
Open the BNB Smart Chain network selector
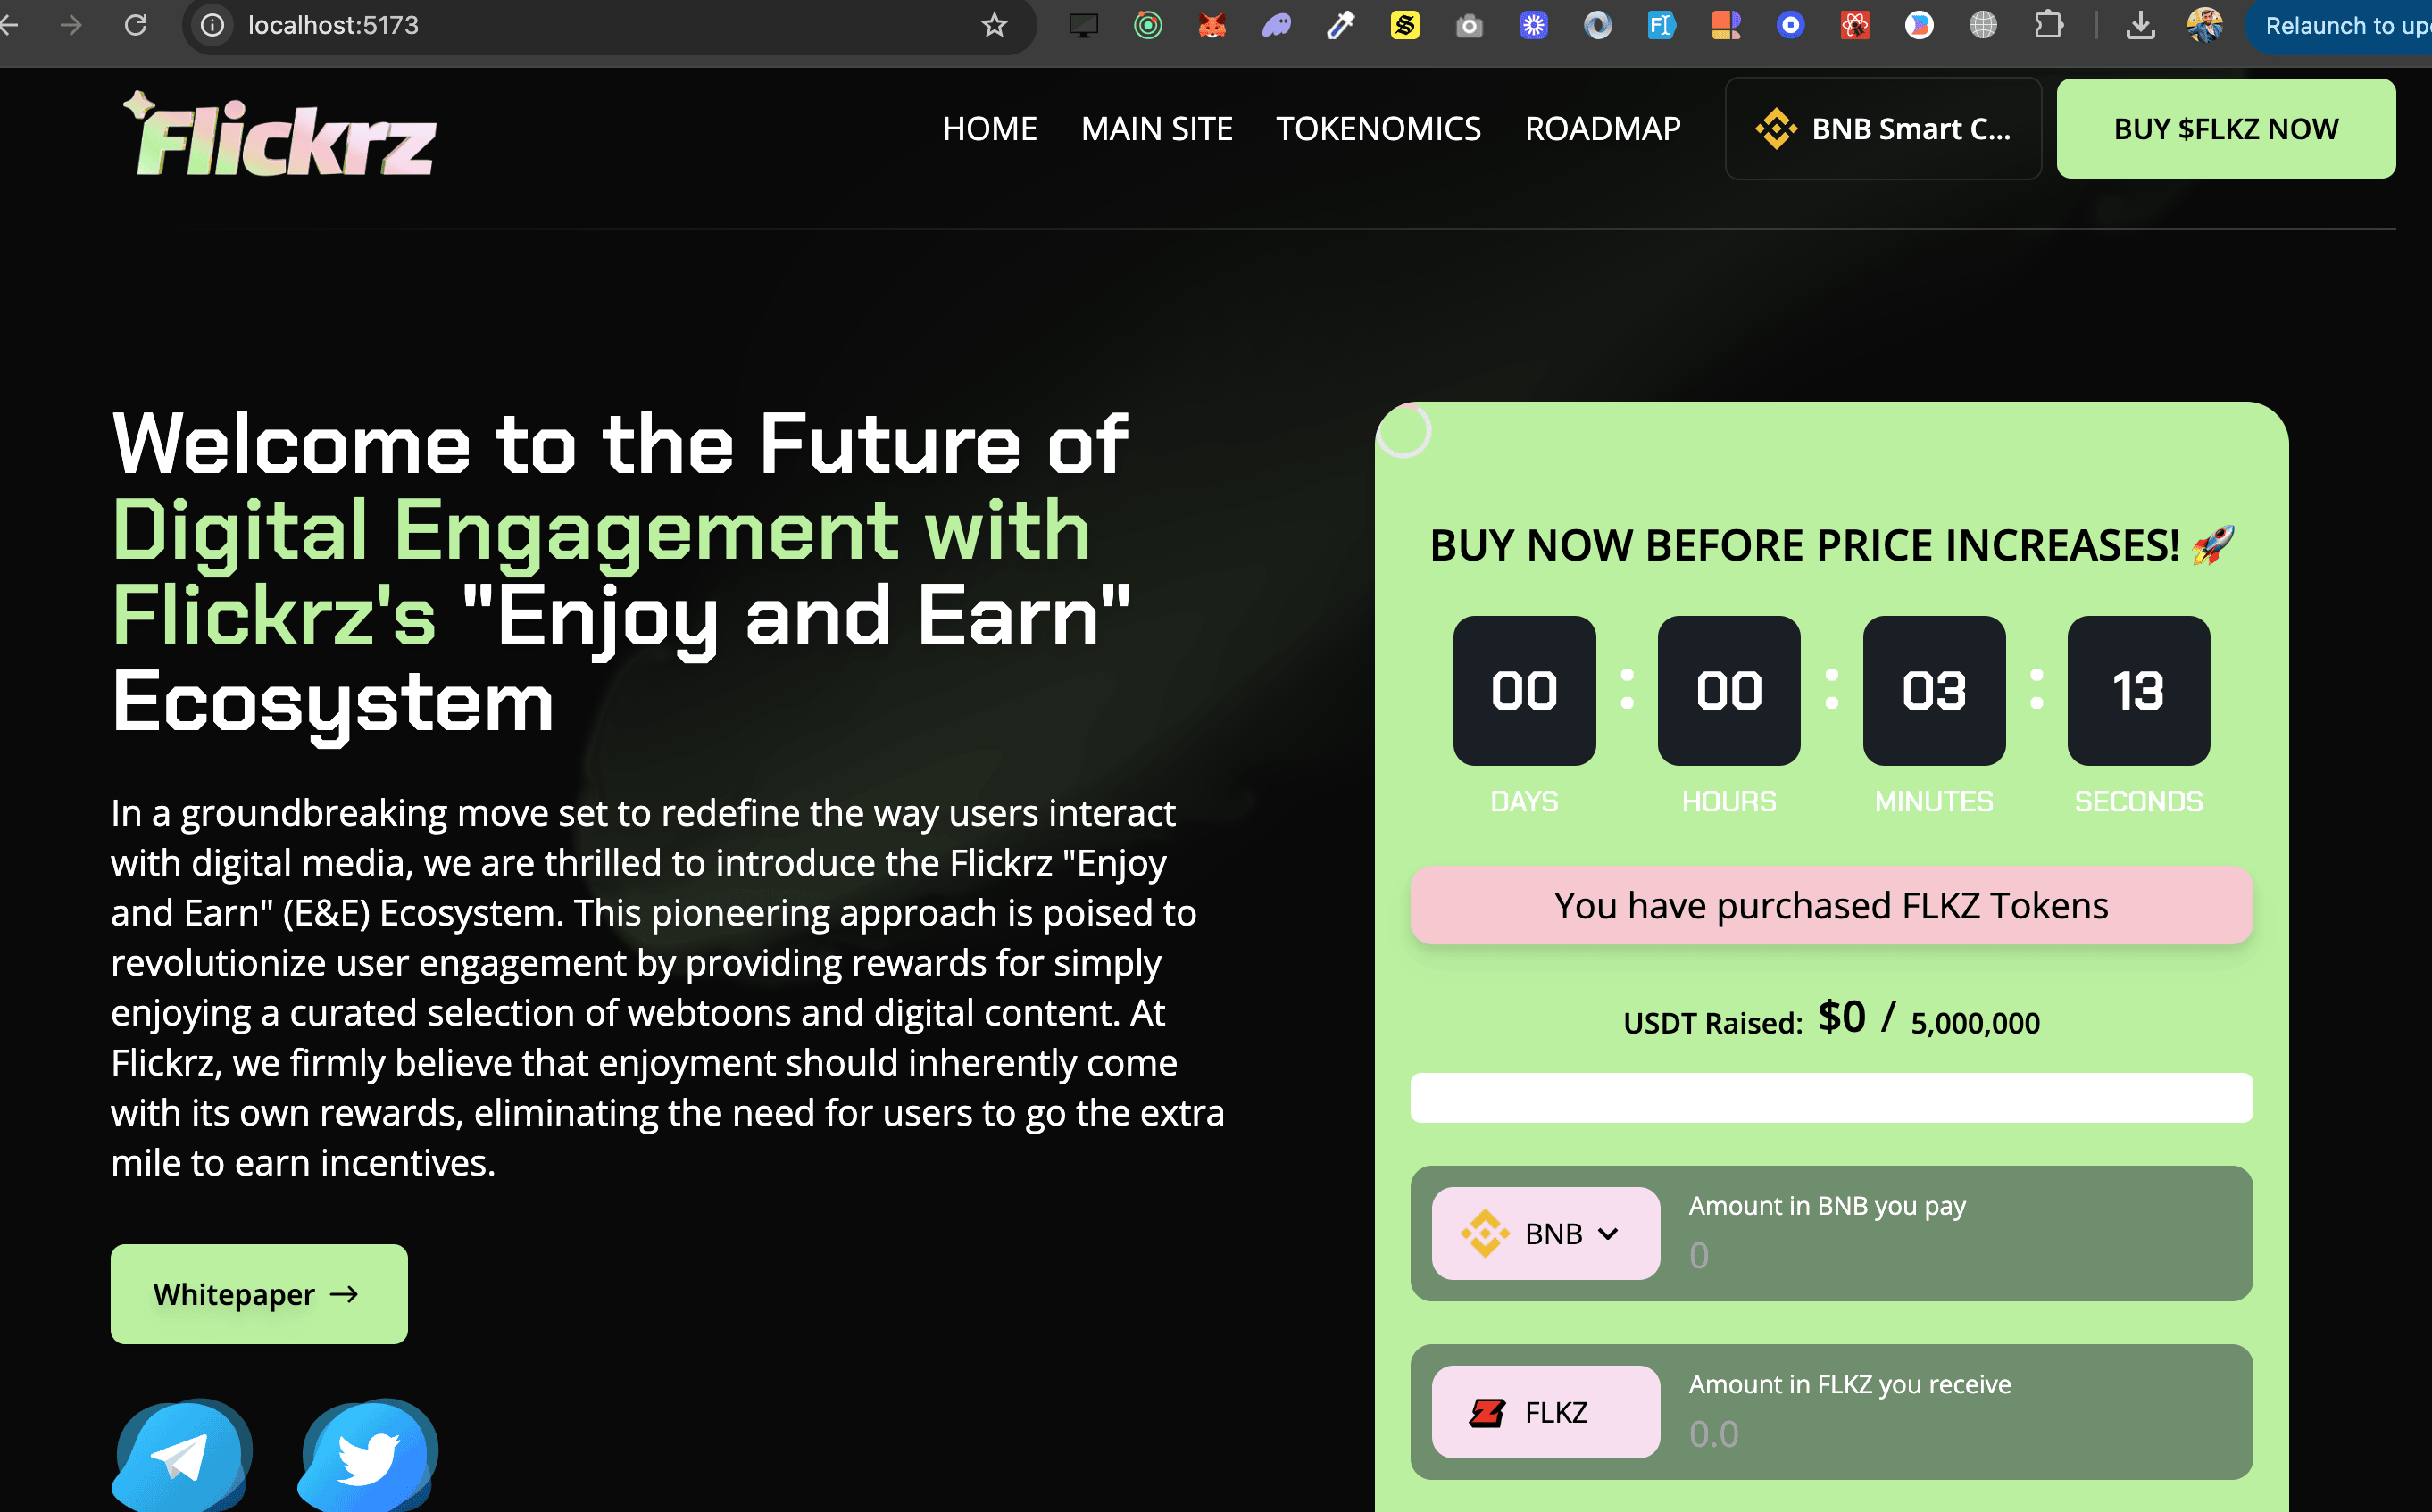pyautogui.click(x=1884, y=128)
